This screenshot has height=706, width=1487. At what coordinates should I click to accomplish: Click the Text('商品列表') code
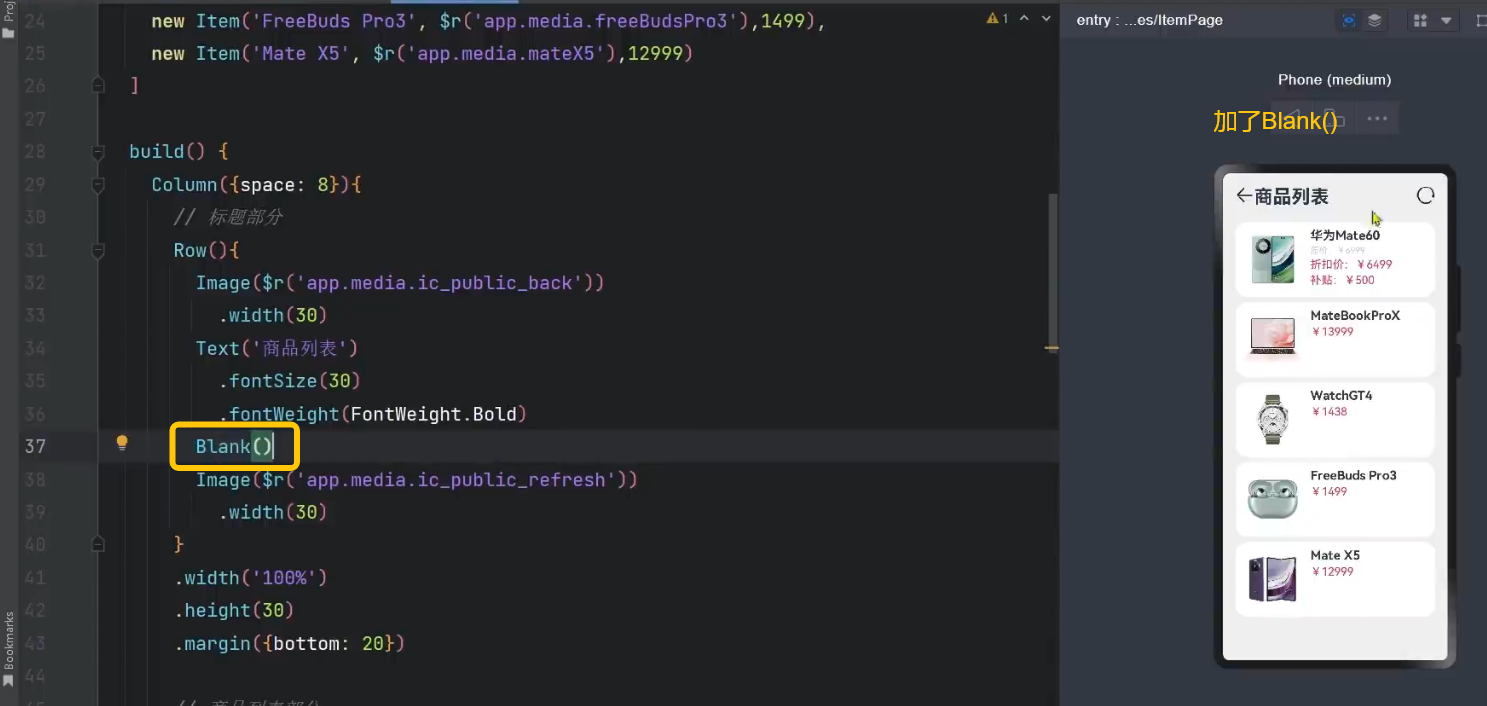point(277,348)
